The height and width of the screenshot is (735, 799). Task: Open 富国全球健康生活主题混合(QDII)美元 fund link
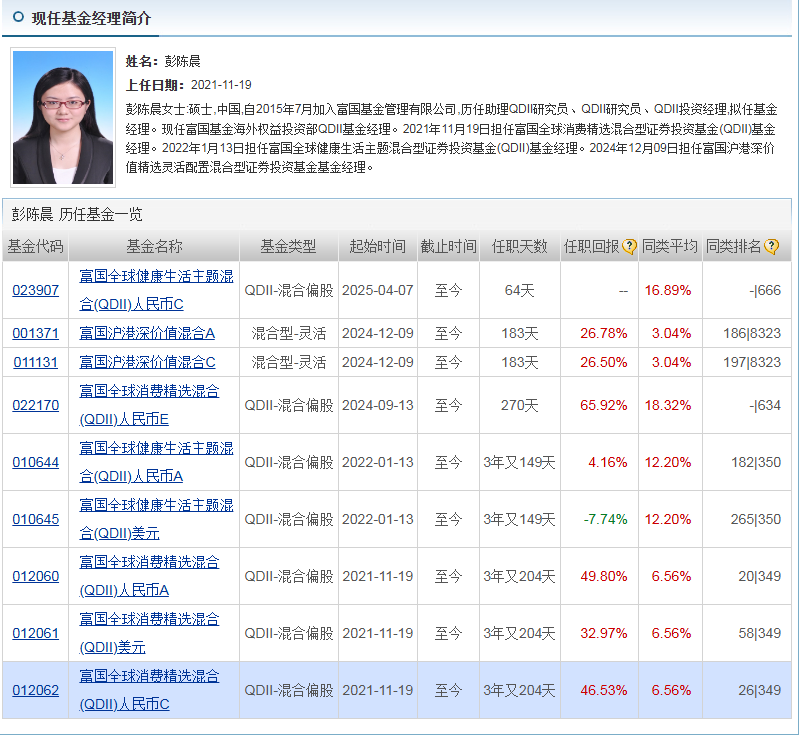tap(156, 519)
